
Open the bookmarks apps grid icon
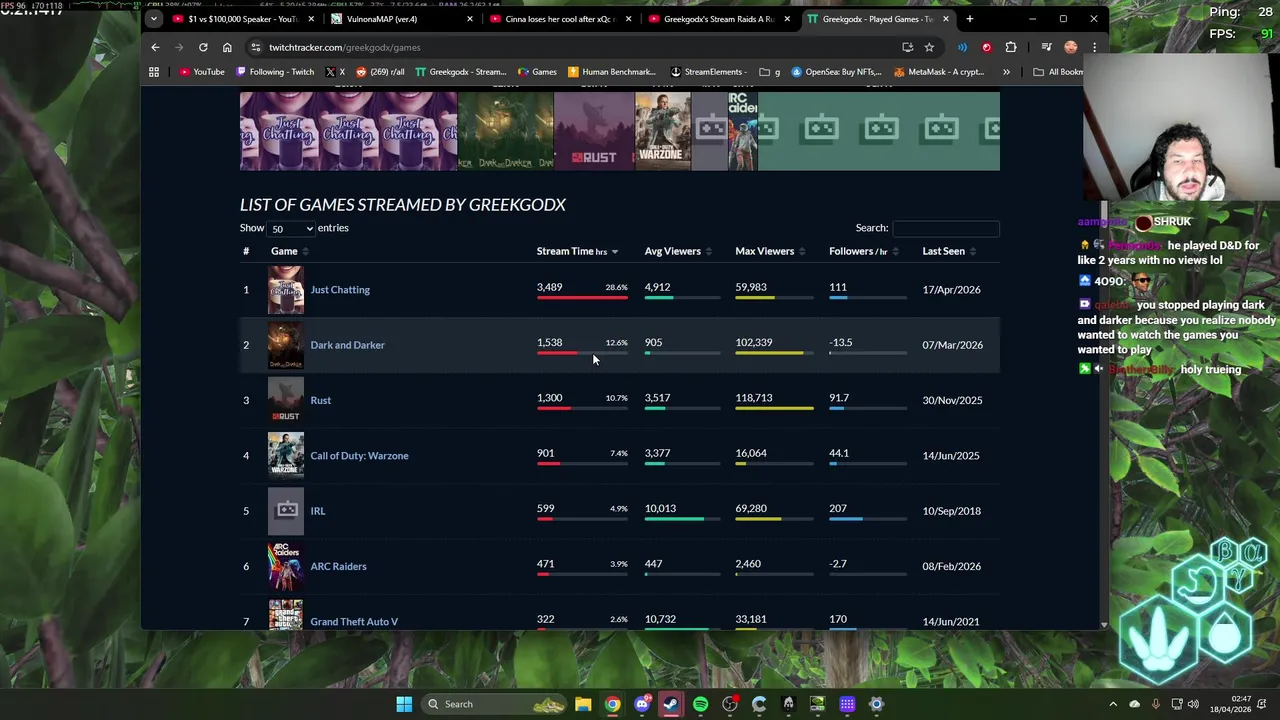pyautogui.click(x=154, y=72)
